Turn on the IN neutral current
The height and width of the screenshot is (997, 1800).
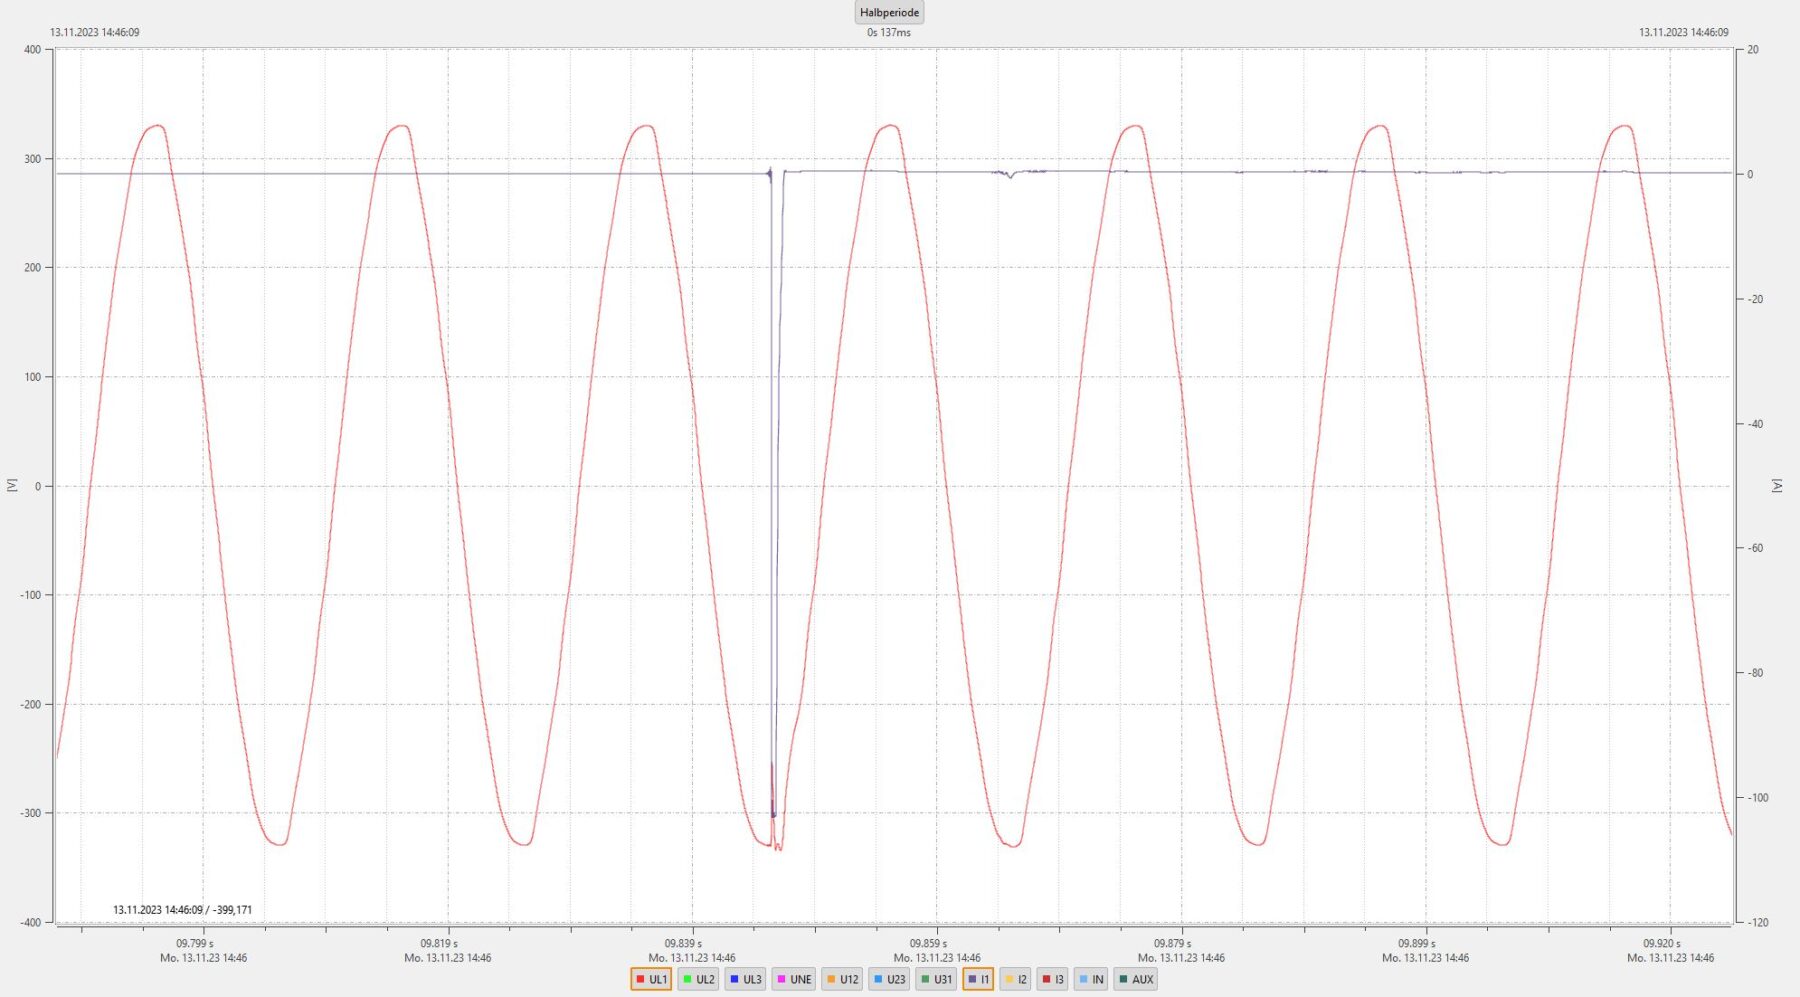point(1091,979)
